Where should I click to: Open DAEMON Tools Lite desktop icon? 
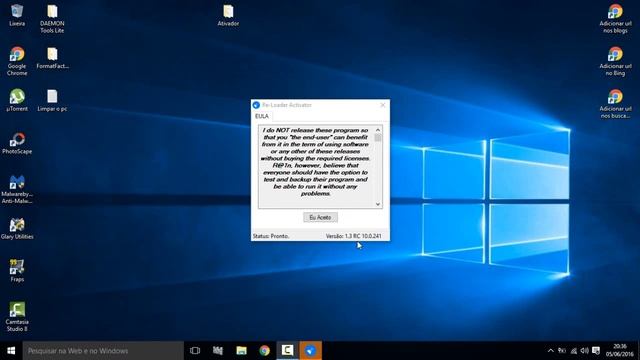(52, 18)
